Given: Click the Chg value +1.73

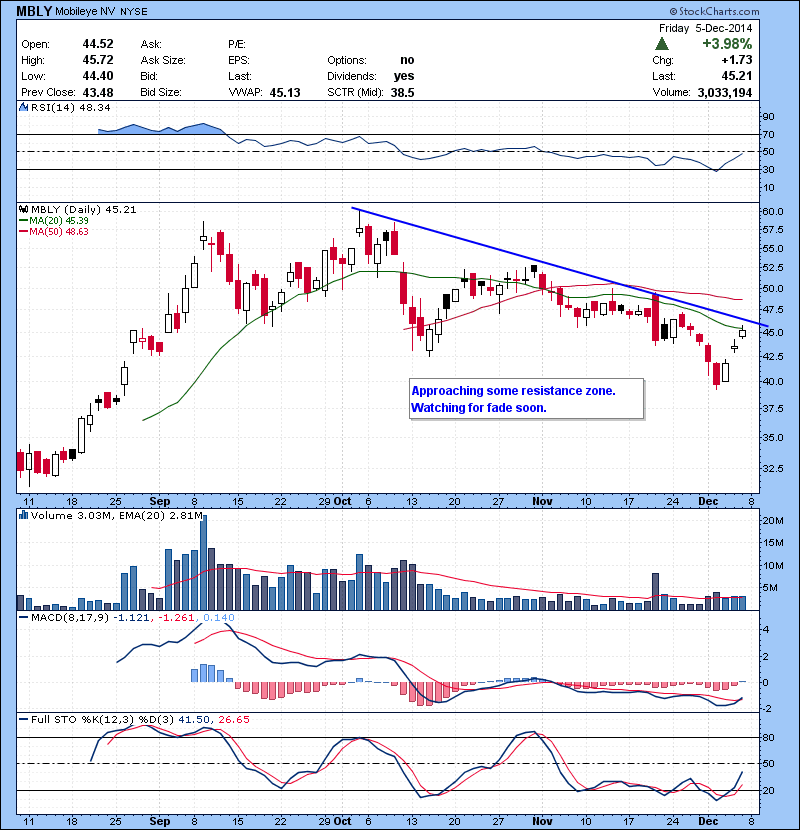Looking at the screenshot, I should pyautogui.click(x=736, y=60).
